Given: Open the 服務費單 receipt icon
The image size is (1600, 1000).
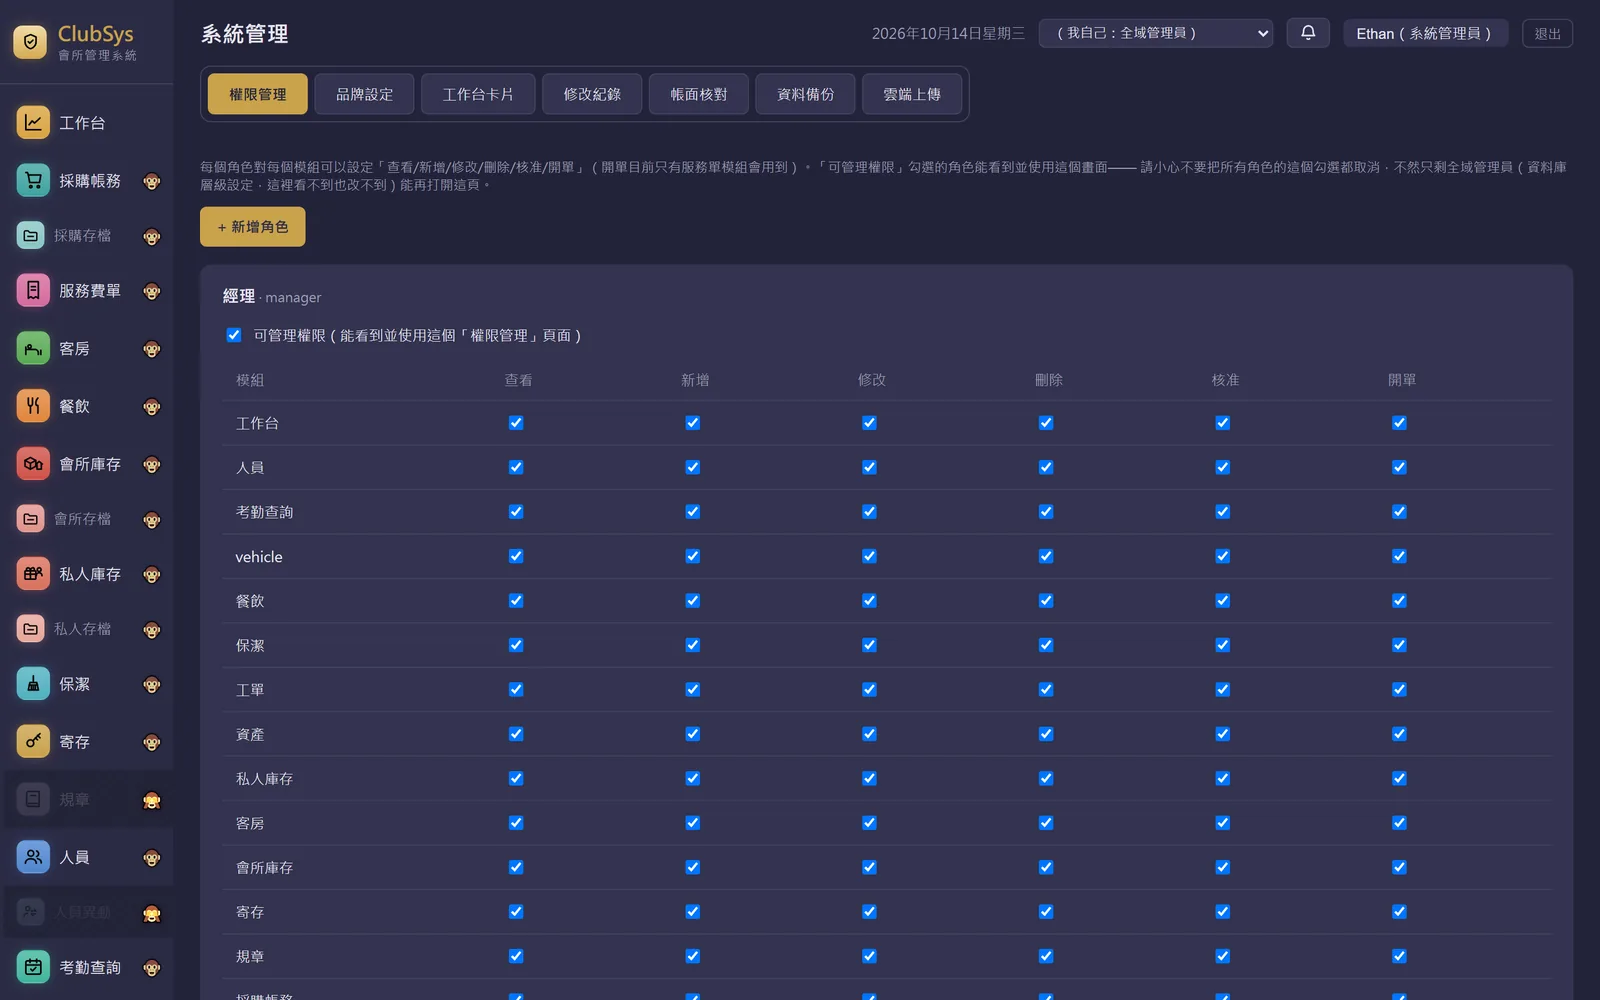Looking at the screenshot, I should tap(33, 291).
